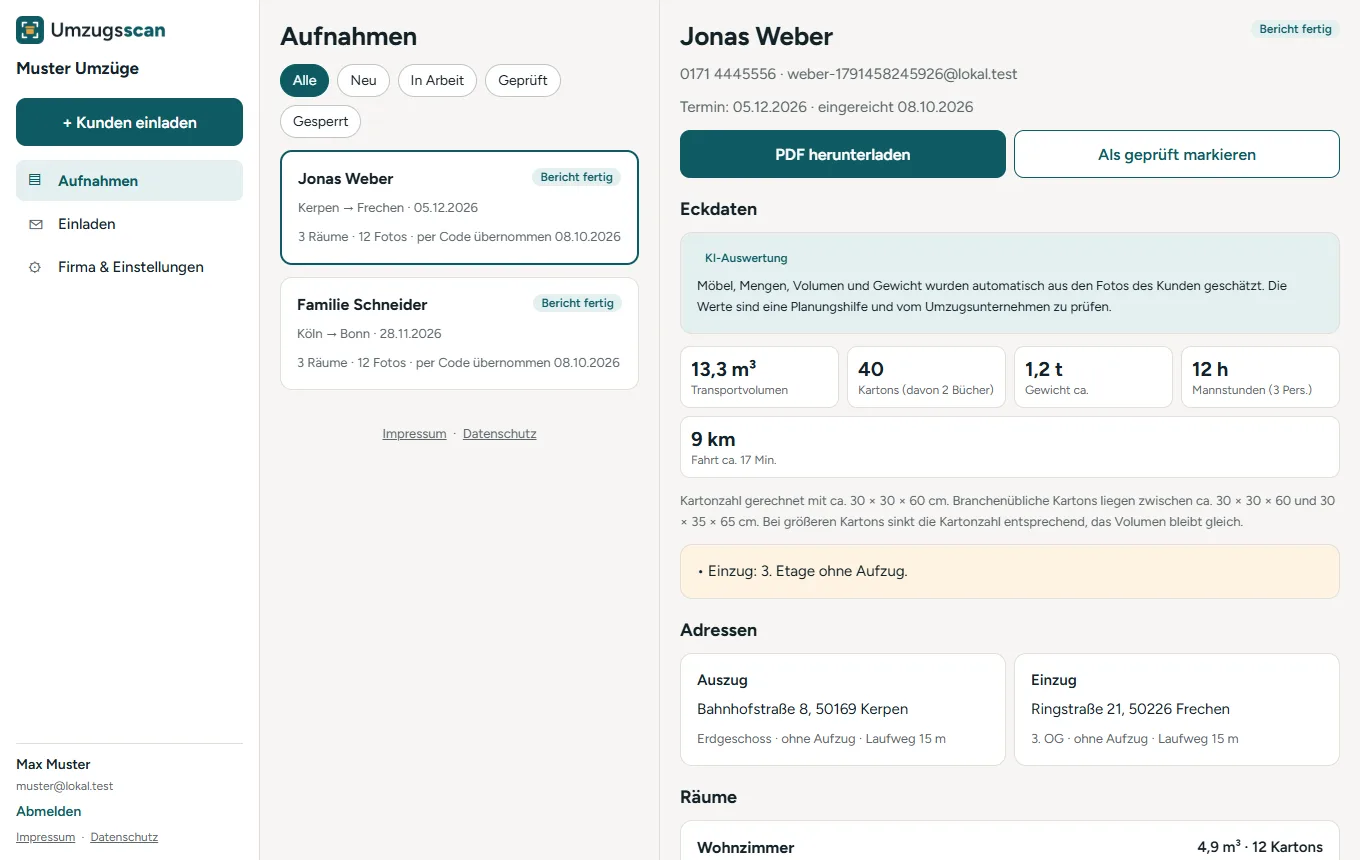Download the PDF report
The height and width of the screenshot is (860, 1360).
[x=842, y=154]
